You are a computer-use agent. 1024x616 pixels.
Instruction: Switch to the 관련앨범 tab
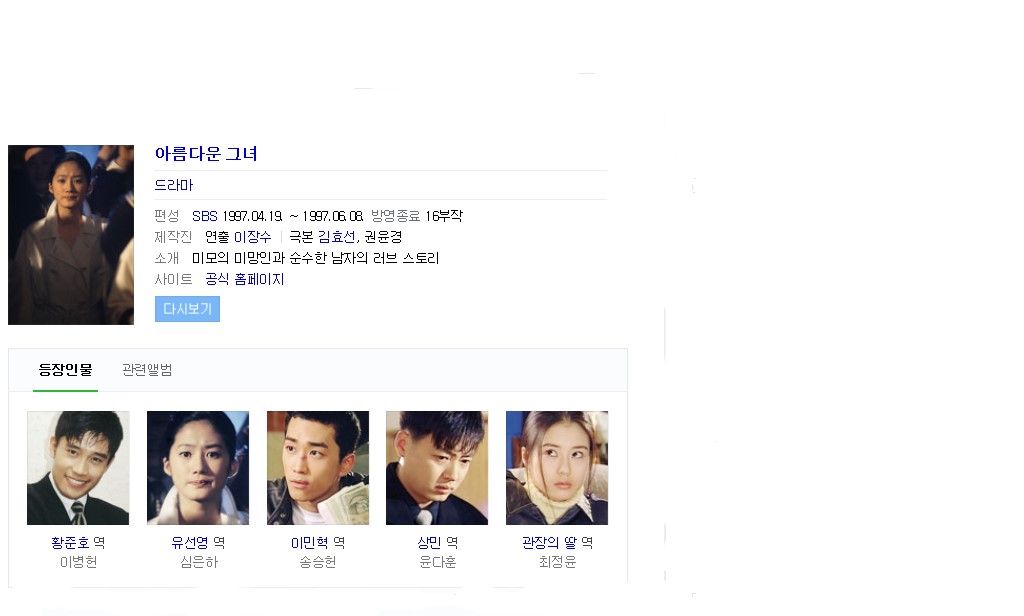click(147, 370)
